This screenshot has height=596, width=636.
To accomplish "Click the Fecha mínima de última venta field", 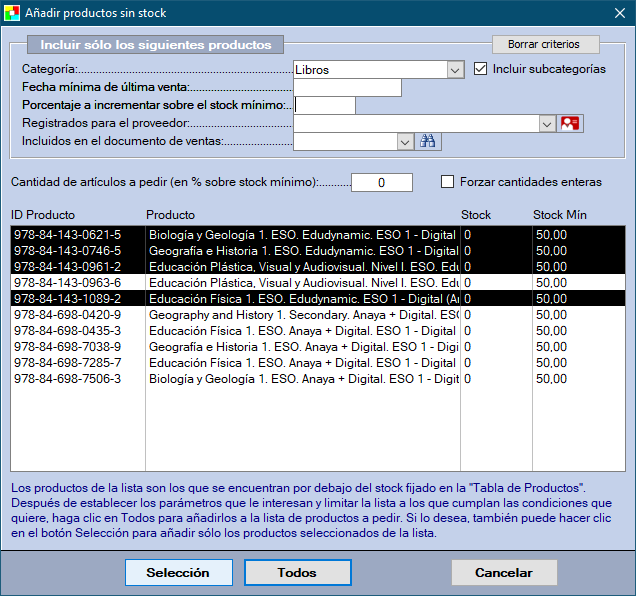I will (x=347, y=88).
